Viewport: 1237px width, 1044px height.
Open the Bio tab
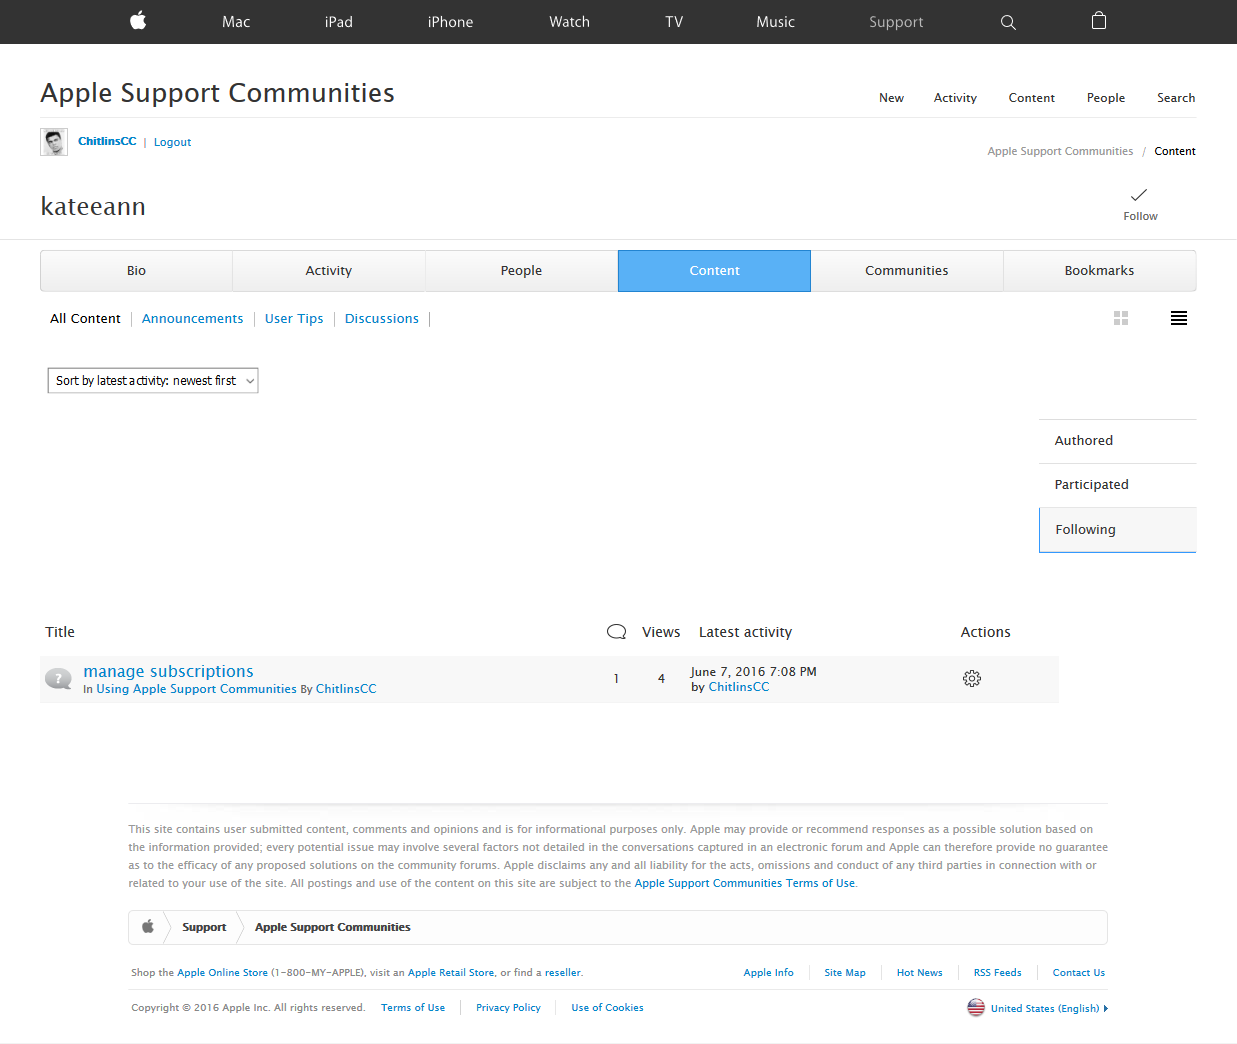[x=137, y=271]
